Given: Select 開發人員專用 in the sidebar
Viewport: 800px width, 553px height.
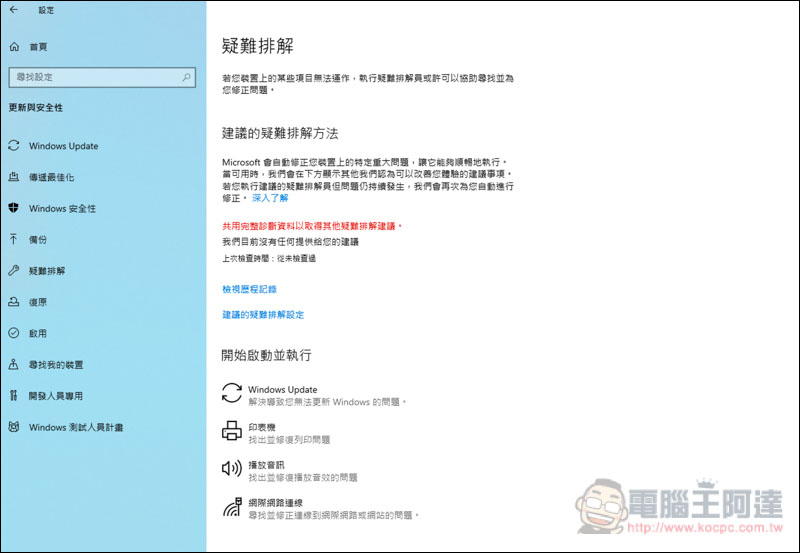Looking at the screenshot, I should pos(56,396).
